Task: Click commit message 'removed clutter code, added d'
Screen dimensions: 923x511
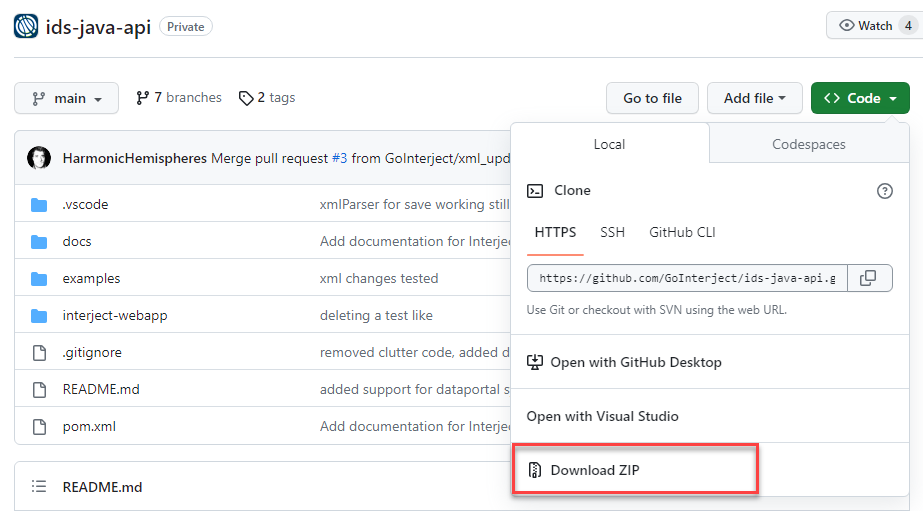Action: pyautogui.click(x=414, y=353)
